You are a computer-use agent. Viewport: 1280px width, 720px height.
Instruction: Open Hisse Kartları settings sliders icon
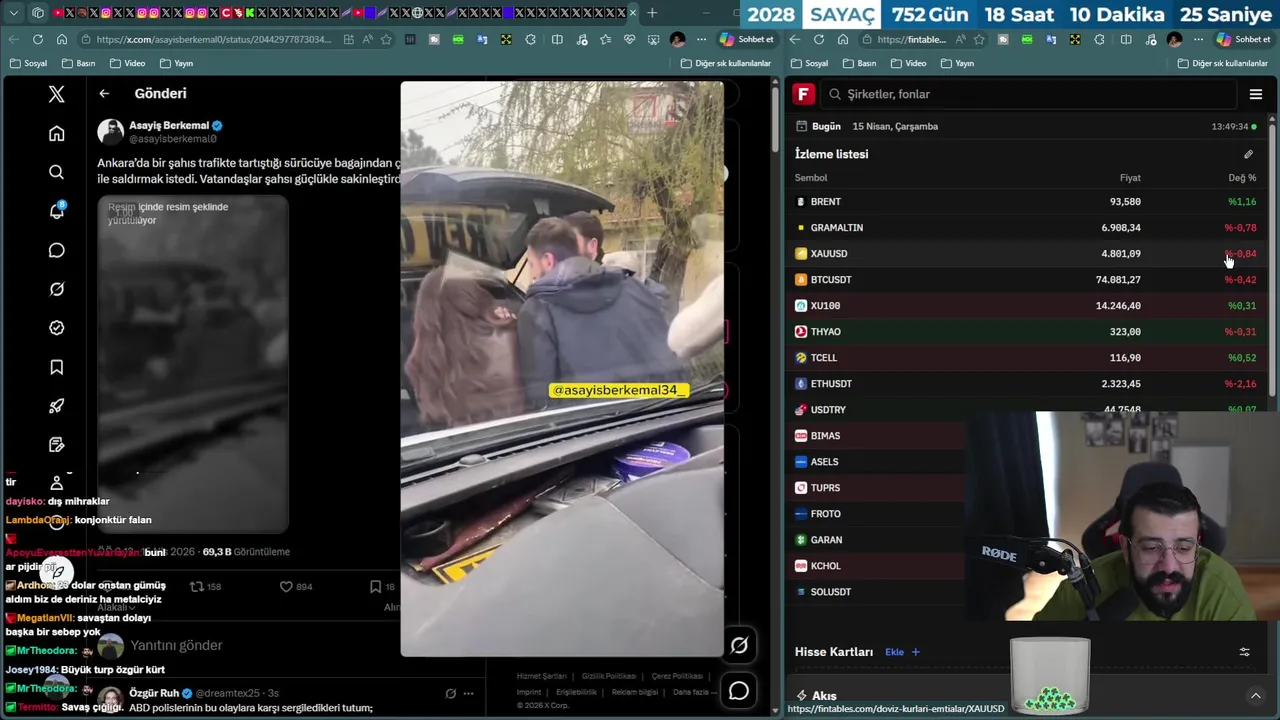click(x=1244, y=652)
